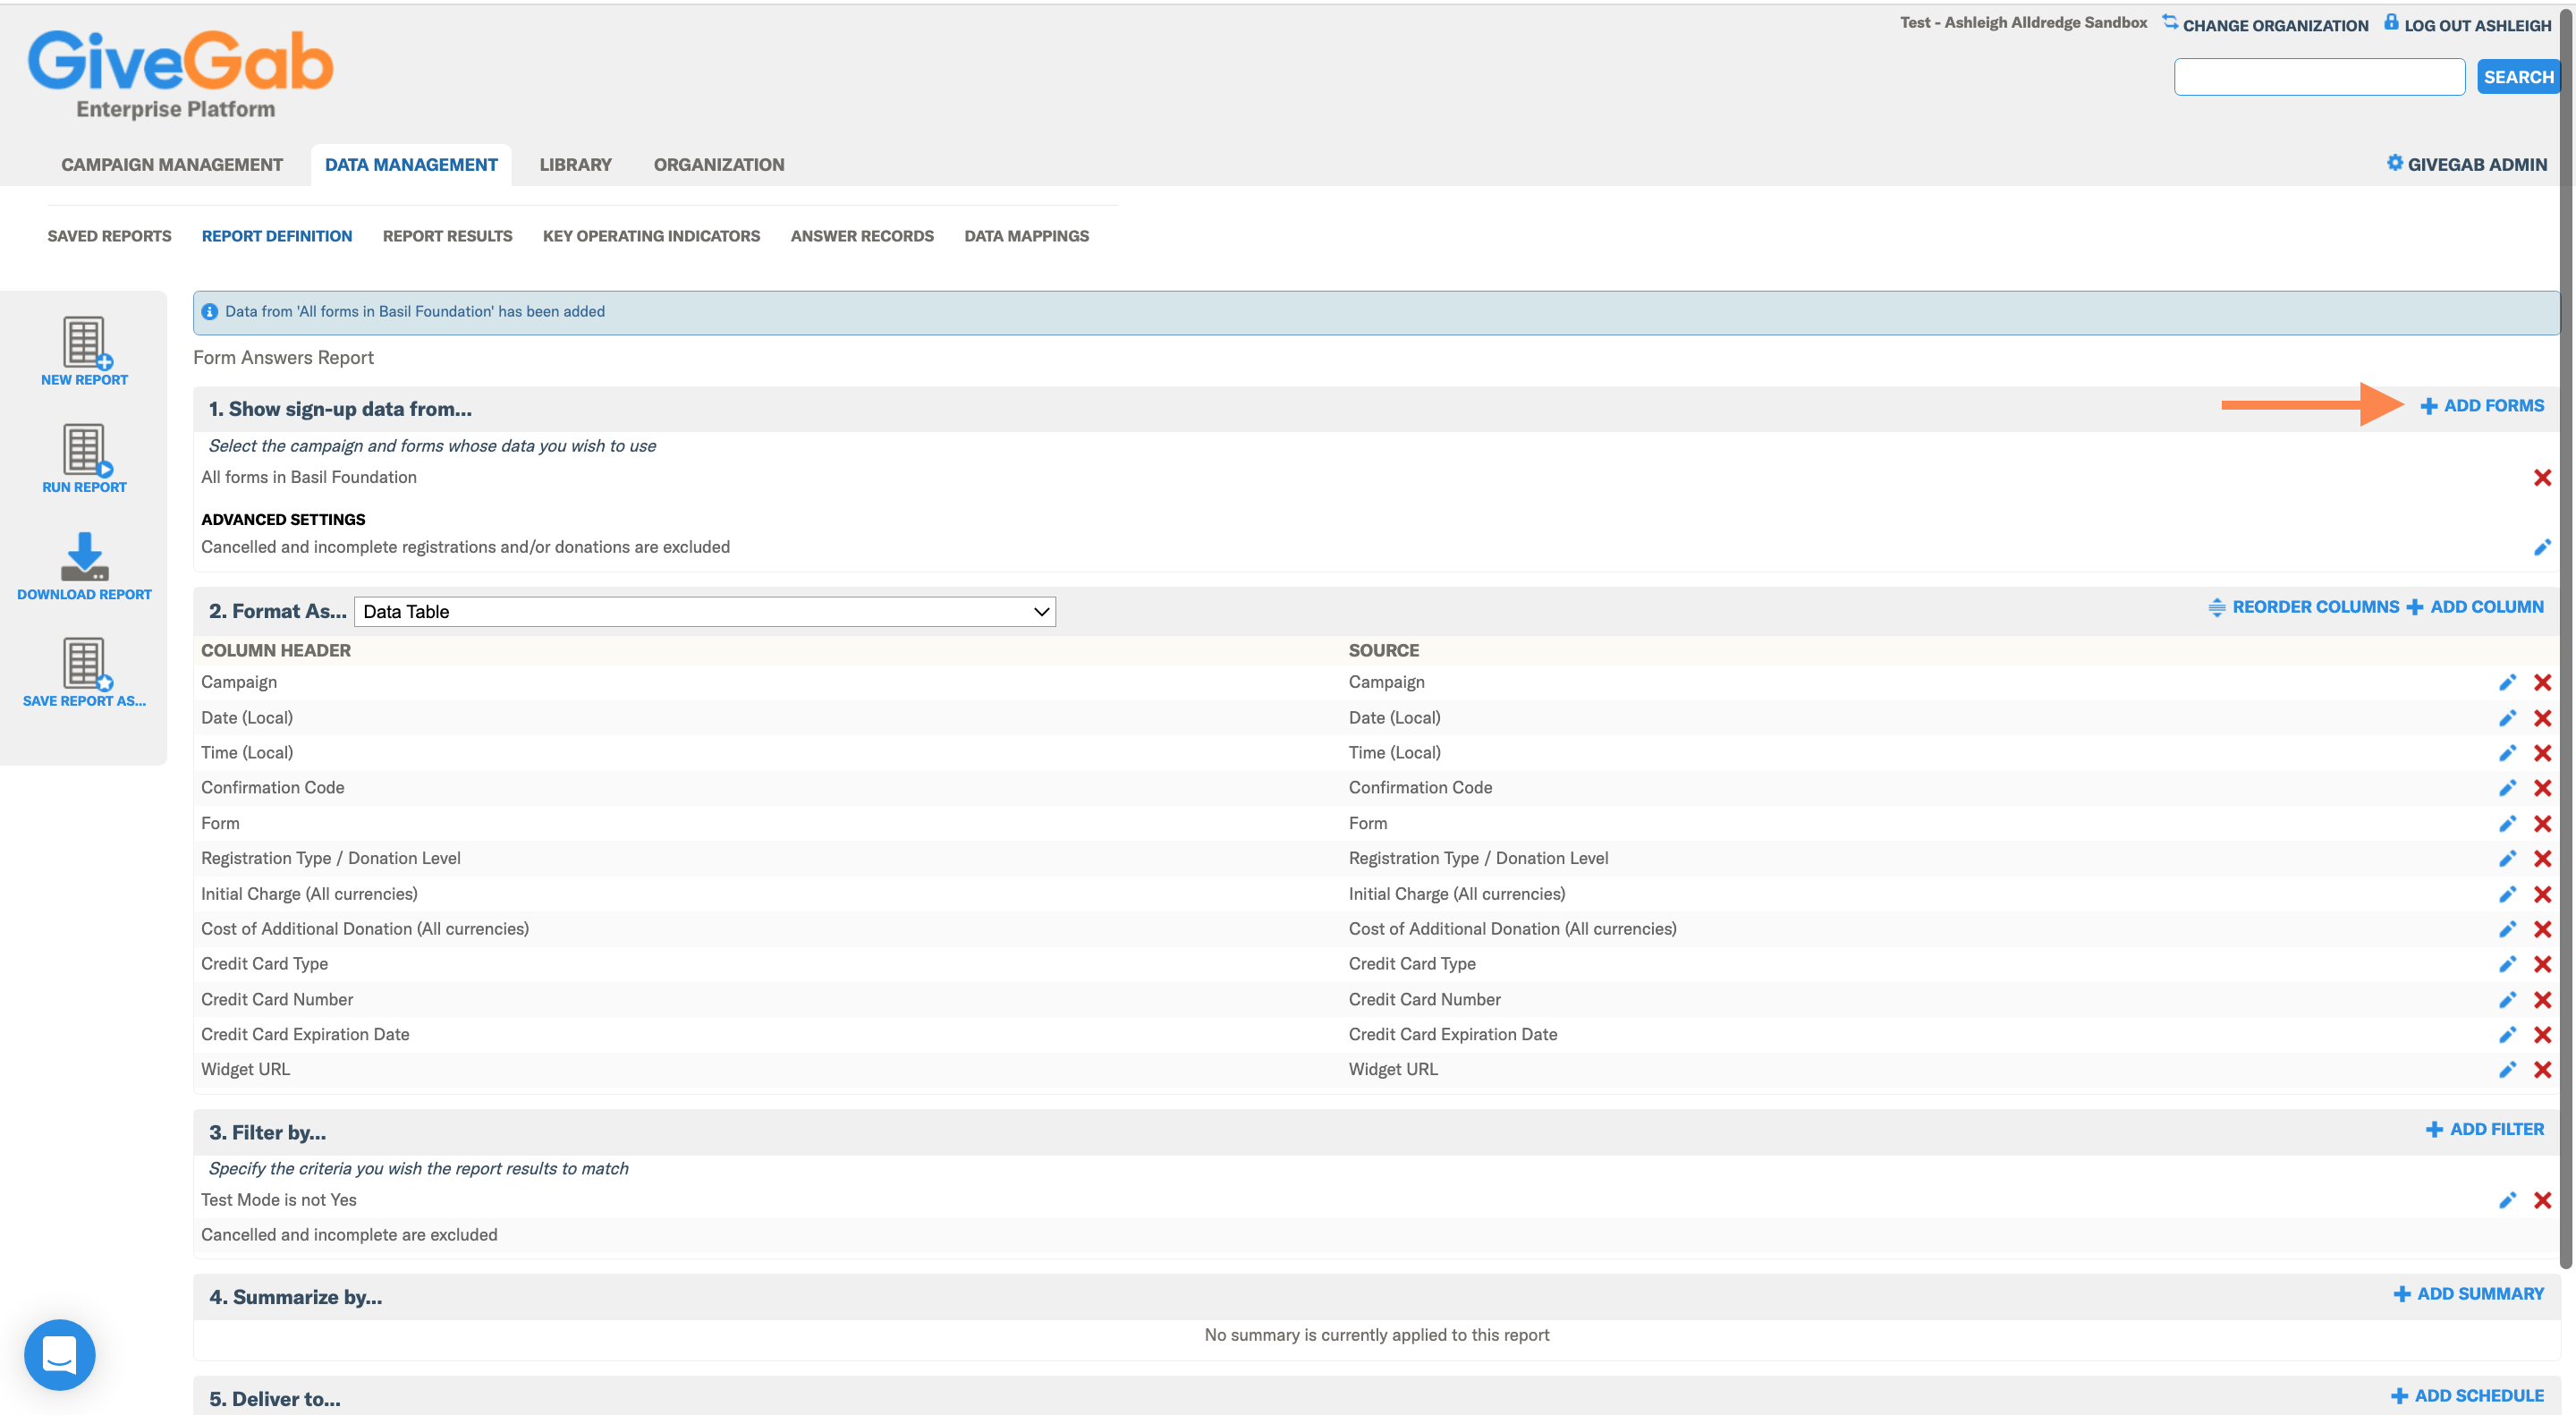Delete the Widget URL column
This screenshot has width=2576, height=1415.
(x=2542, y=1070)
